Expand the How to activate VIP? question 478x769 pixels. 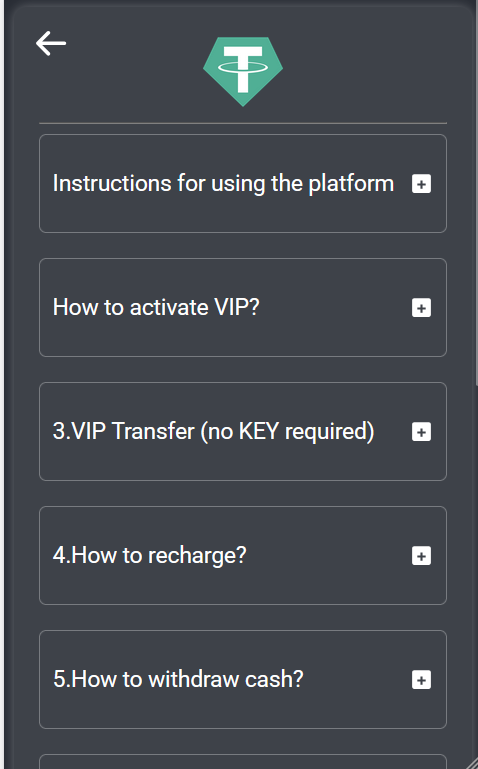156,308
